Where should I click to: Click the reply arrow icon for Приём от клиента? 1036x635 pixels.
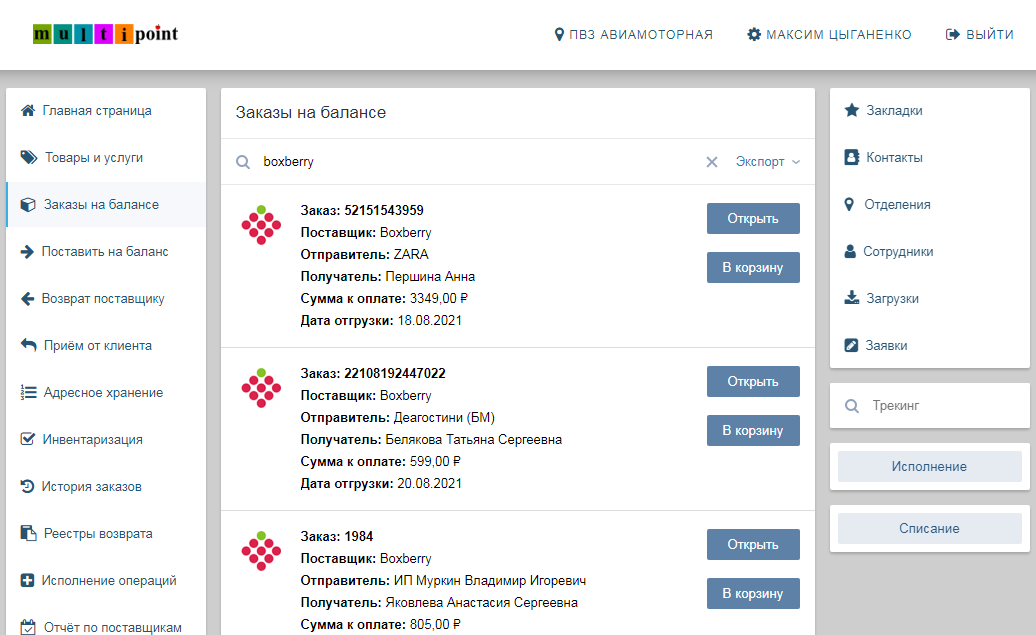tap(28, 345)
